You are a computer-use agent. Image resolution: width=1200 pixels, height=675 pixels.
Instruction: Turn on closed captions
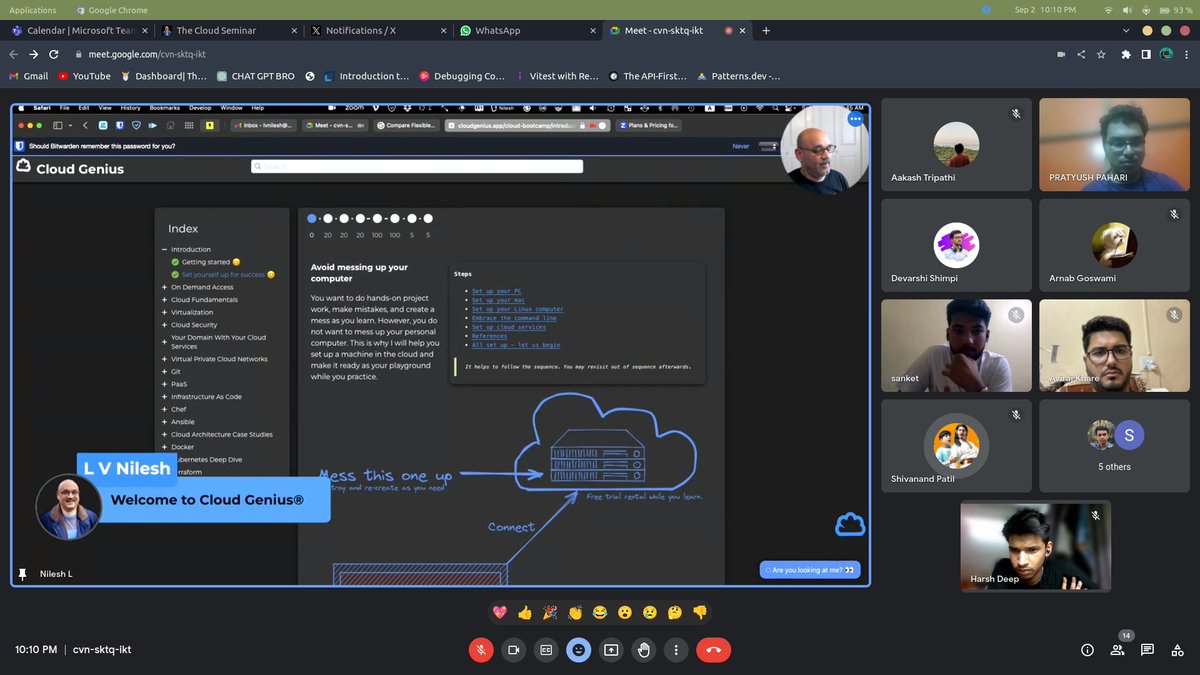(546, 649)
